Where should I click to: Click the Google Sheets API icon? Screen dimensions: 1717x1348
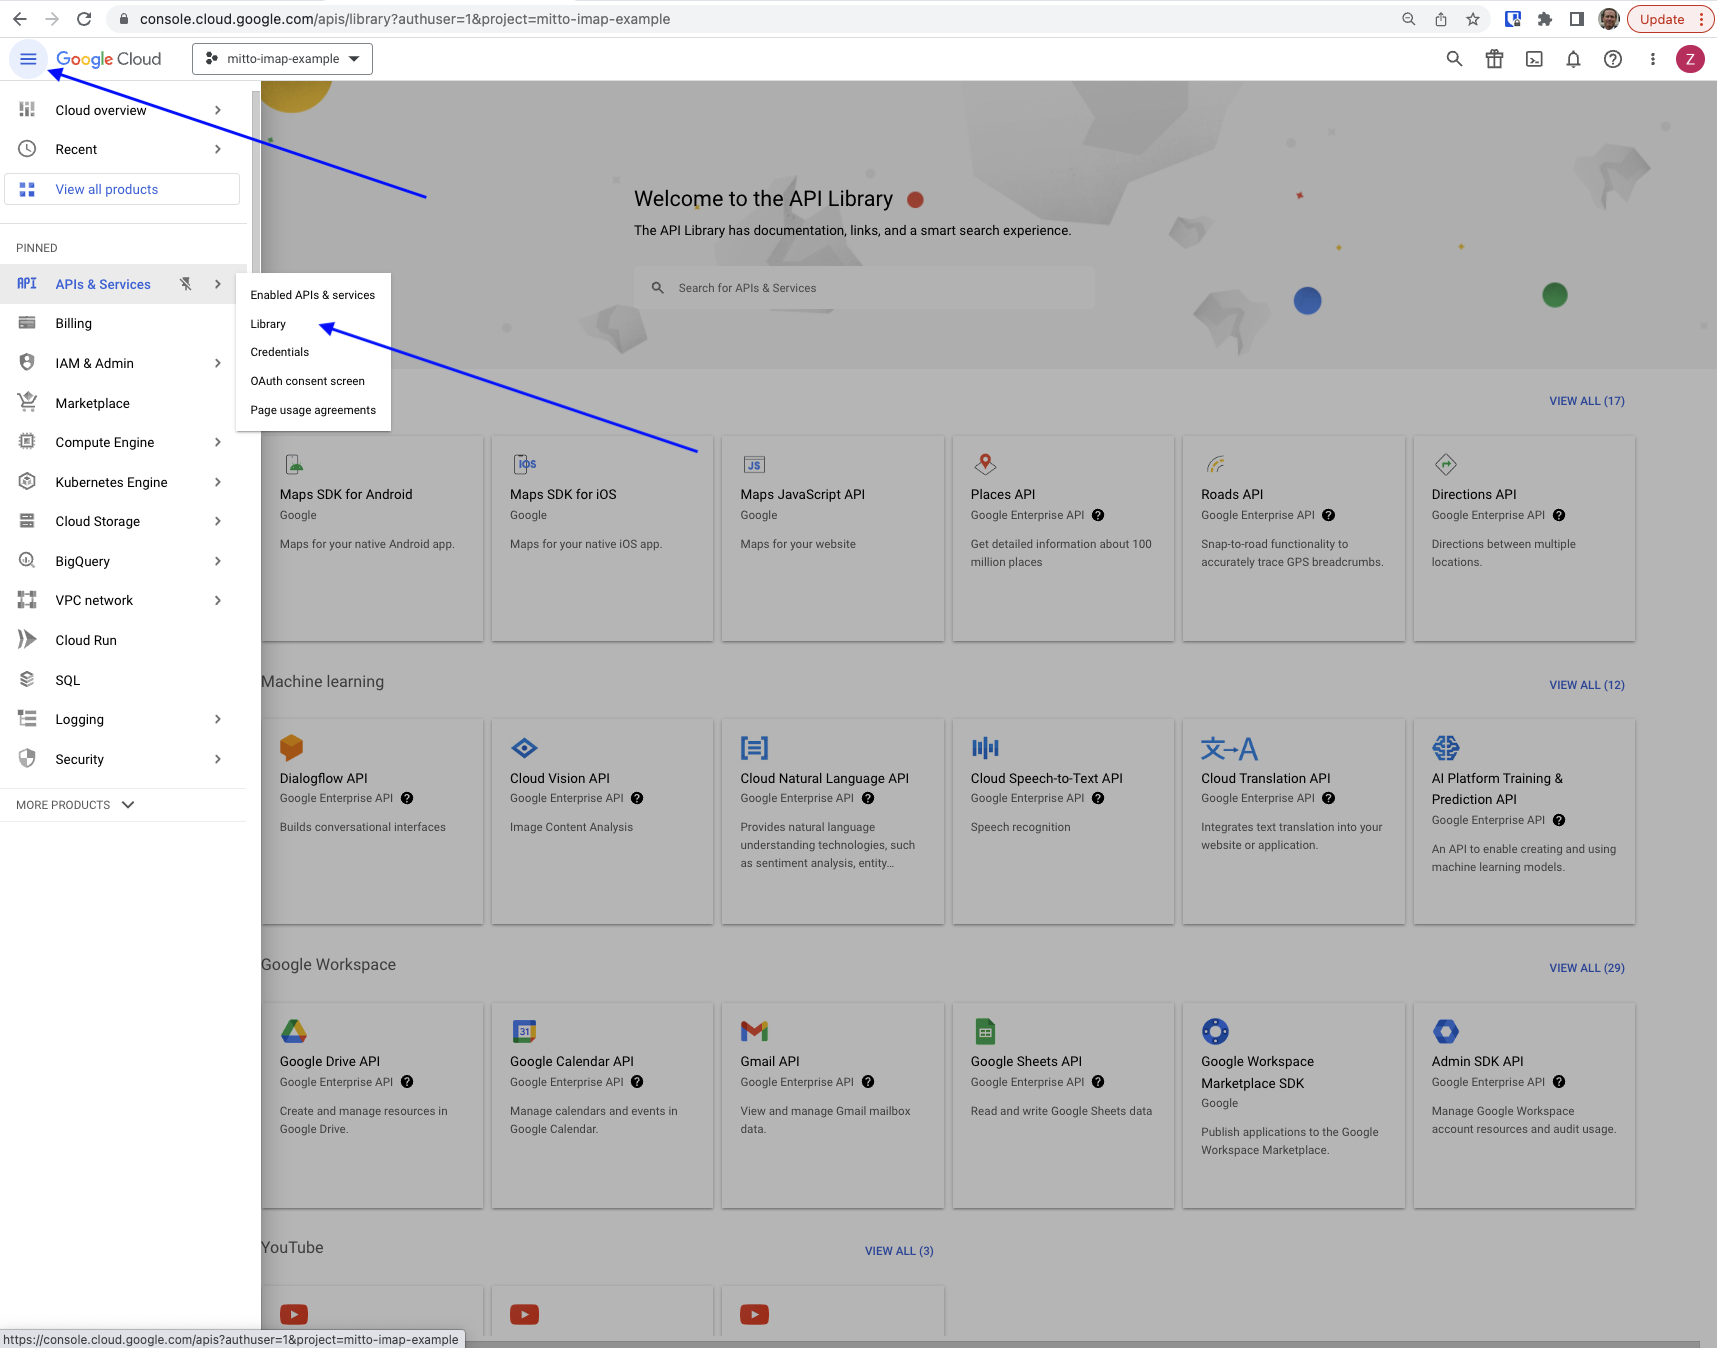click(x=985, y=1031)
